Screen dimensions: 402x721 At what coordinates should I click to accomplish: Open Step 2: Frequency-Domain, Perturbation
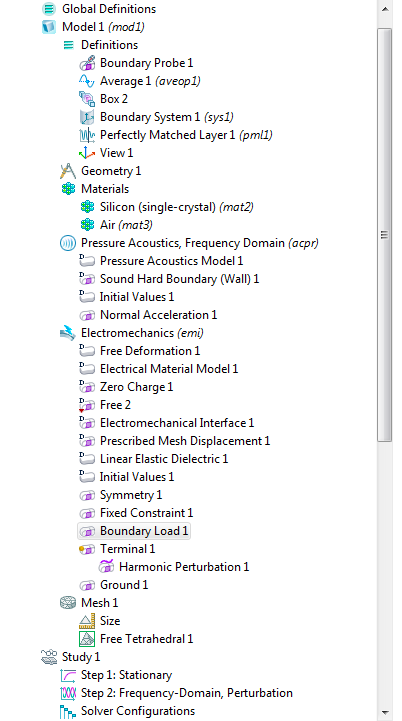[x=187, y=693]
